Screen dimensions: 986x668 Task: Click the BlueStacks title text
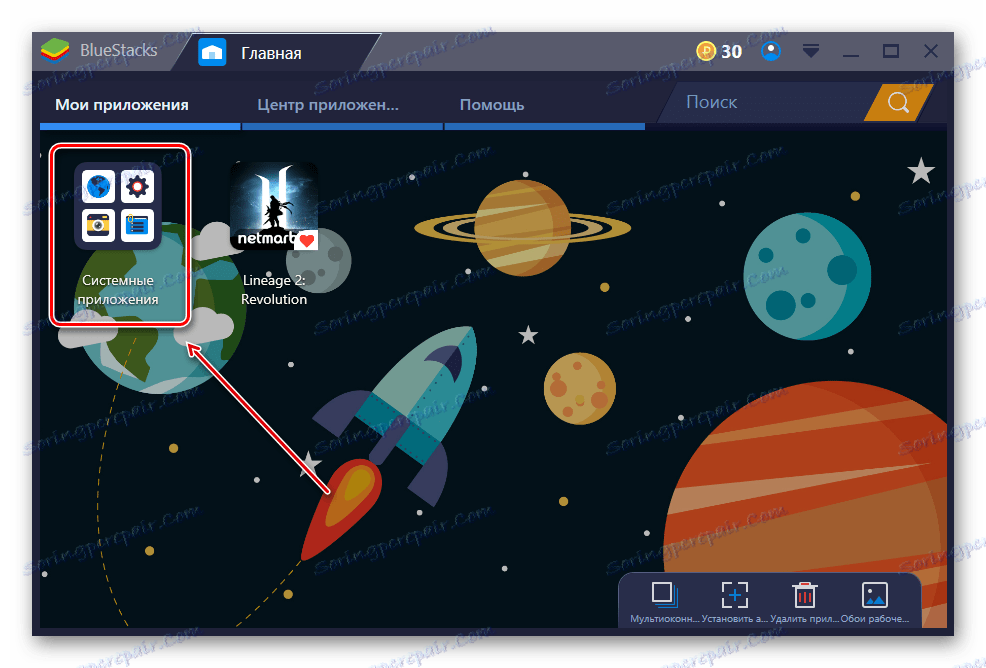coord(118,50)
